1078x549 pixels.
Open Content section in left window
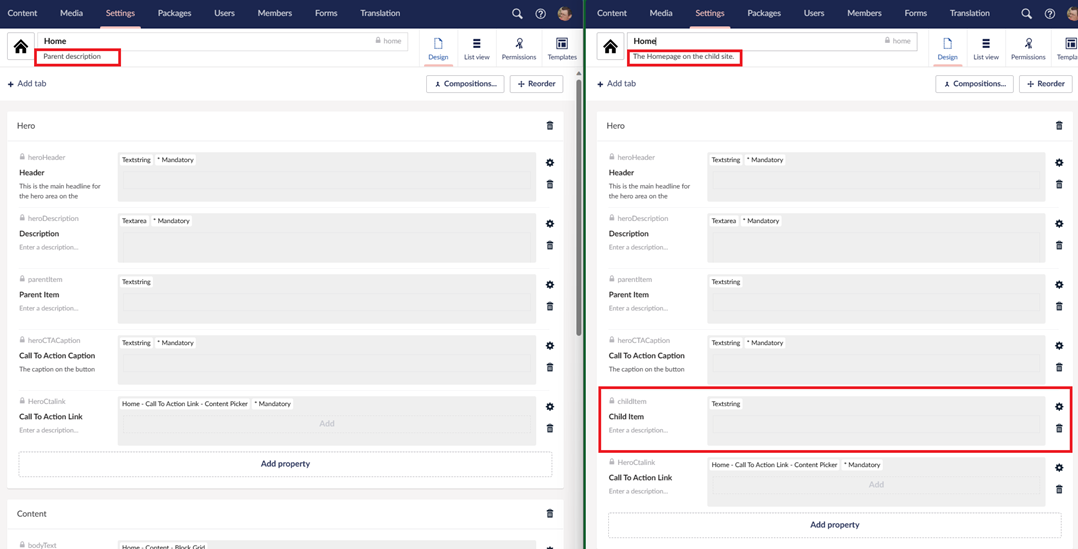pos(23,13)
